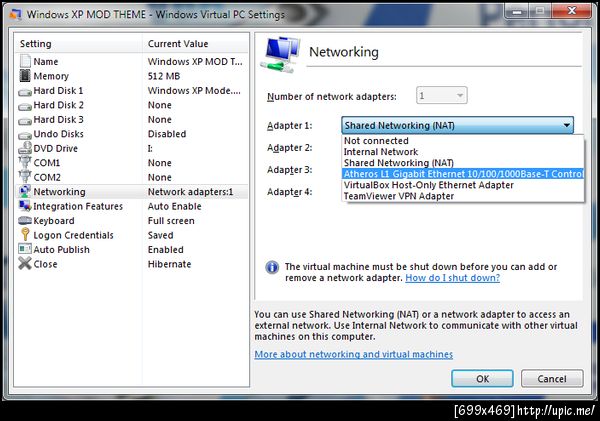
Task: Click the Logon Credentials key icon
Action: coord(25,235)
